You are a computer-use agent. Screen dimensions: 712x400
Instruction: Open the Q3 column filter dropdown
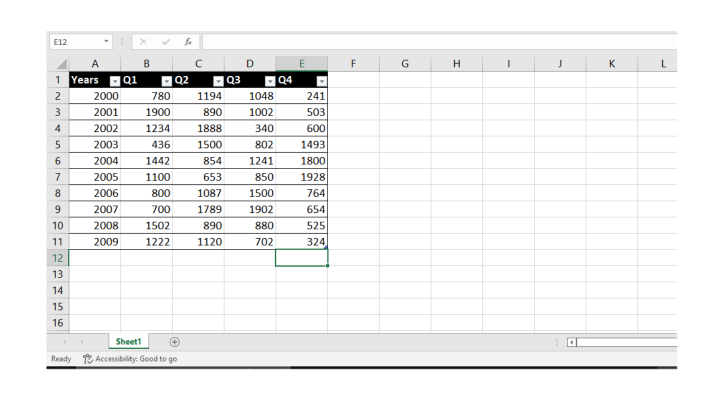tap(270, 81)
